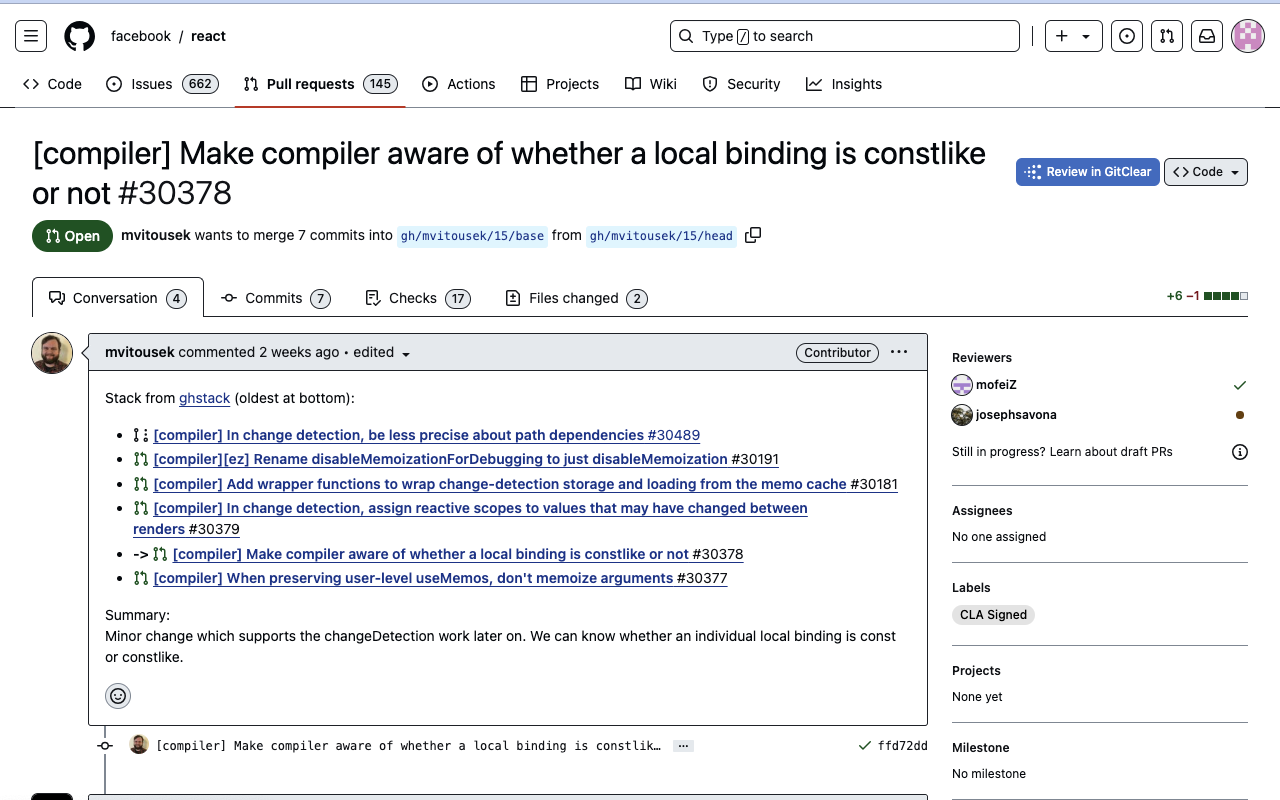Open commit message link in timeline
This screenshot has width=1280, height=800.
click(x=408, y=746)
